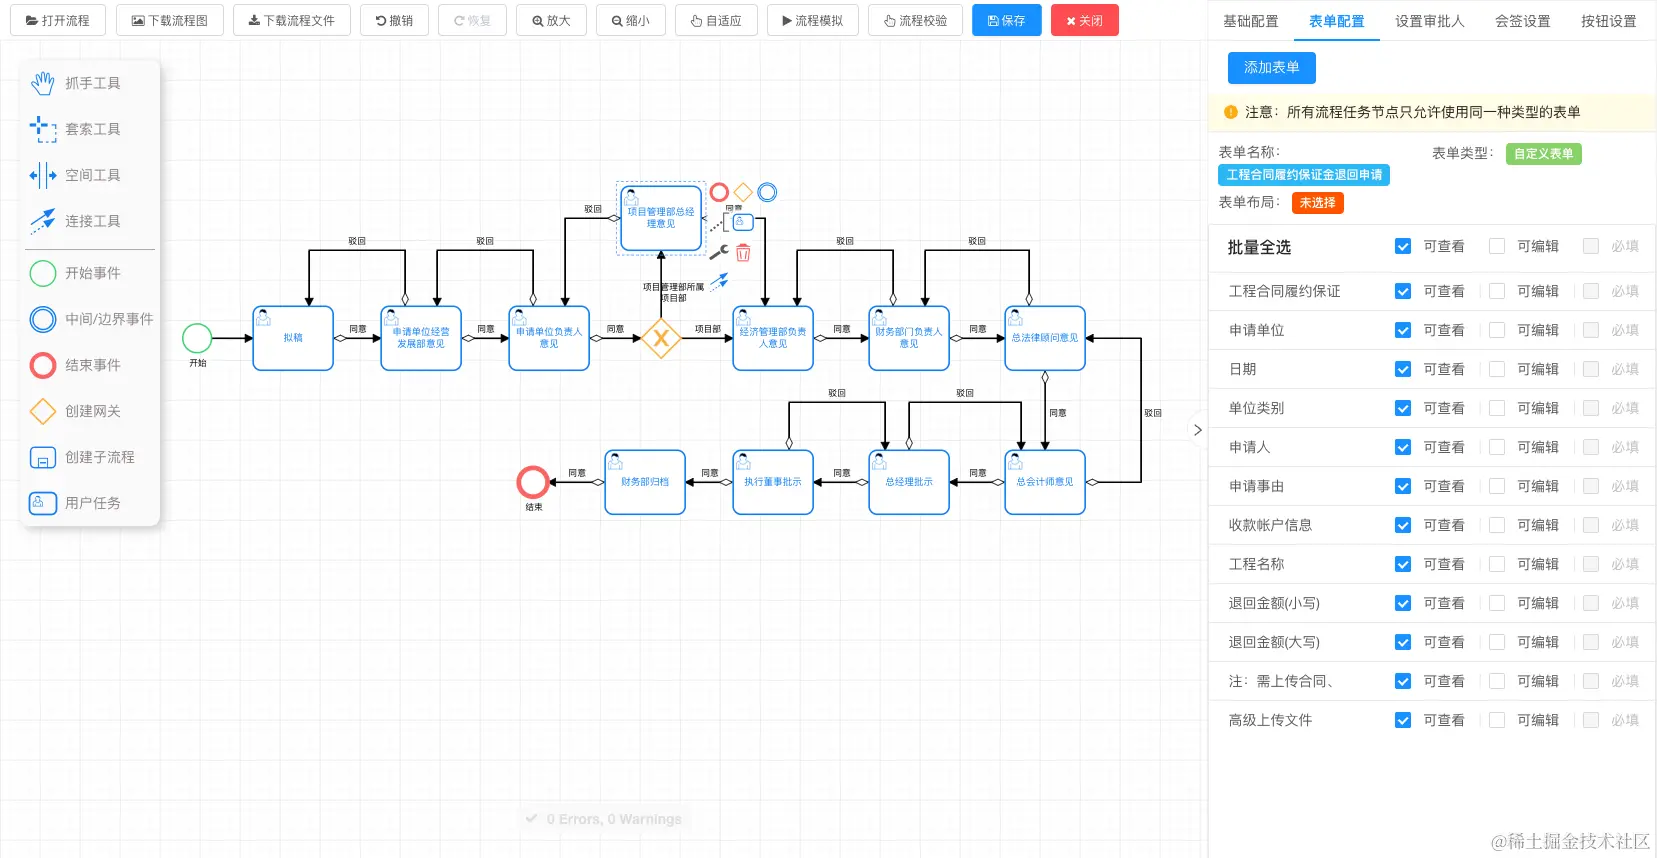Toggle 日期 可编辑 checkbox
Viewport: 1657px width, 858px height.
pos(1497,369)
